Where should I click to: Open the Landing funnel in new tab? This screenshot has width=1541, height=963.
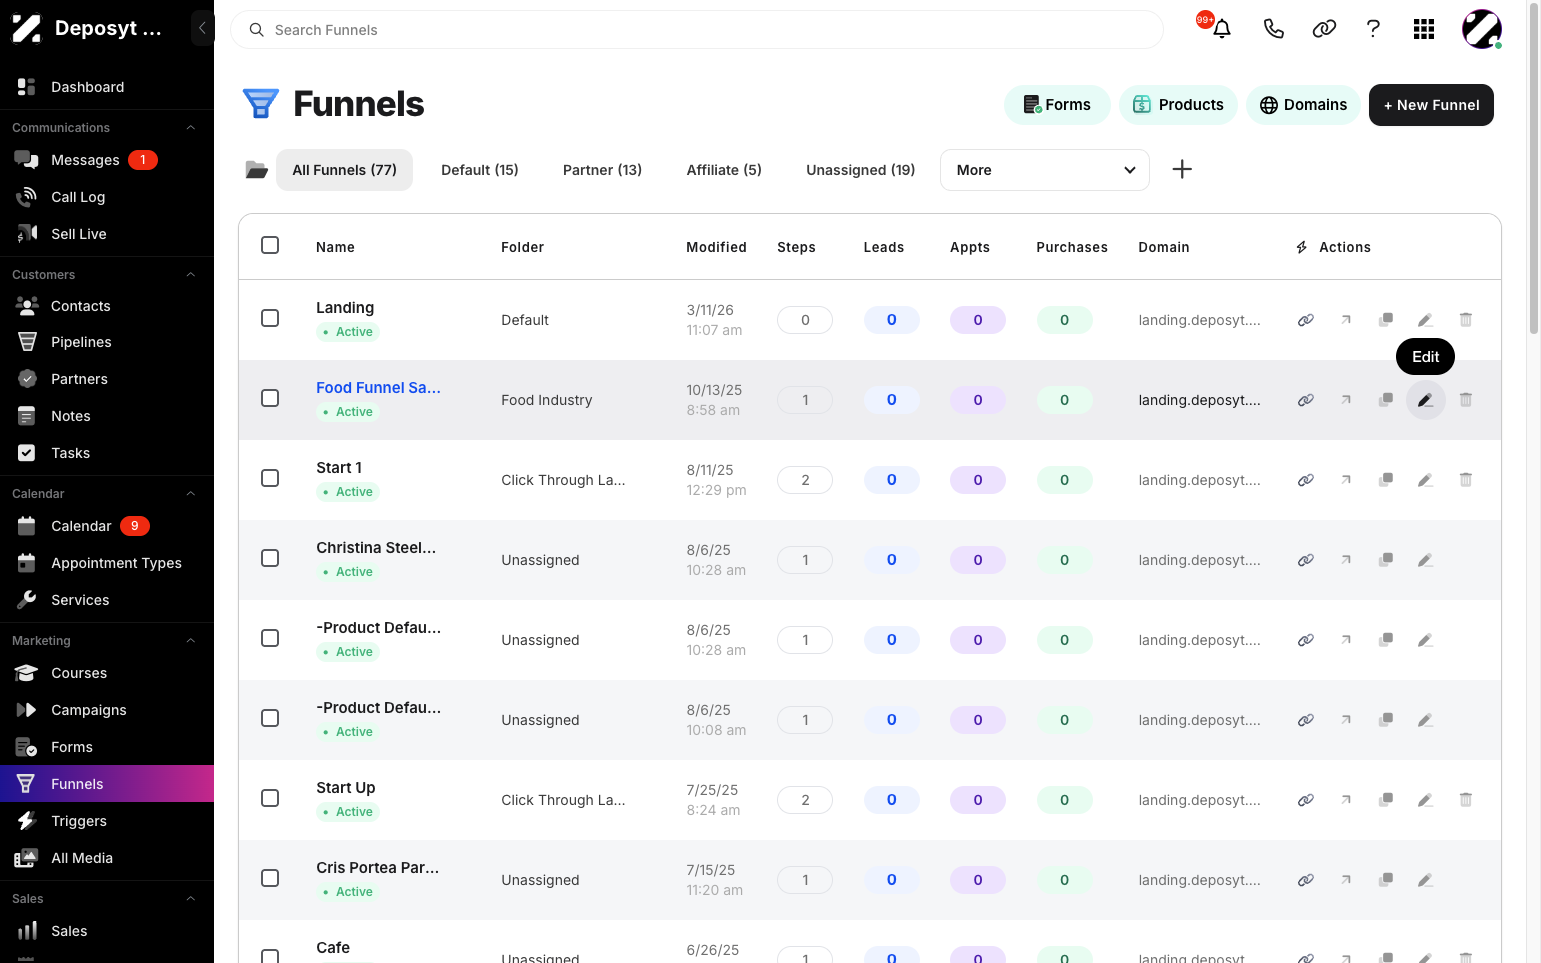point(1346,320)
